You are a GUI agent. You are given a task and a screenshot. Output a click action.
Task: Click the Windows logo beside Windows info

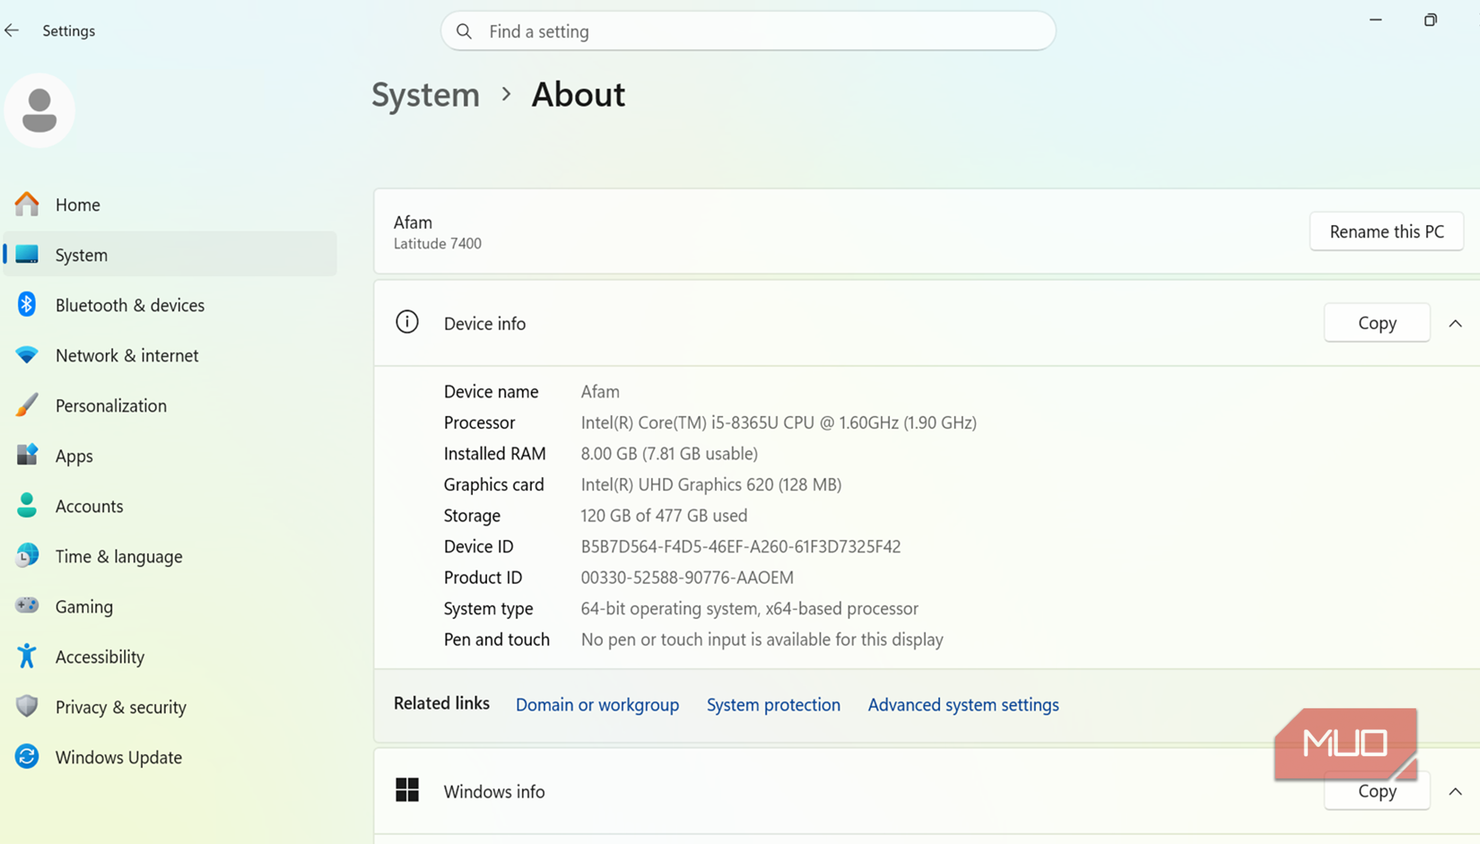407,790
